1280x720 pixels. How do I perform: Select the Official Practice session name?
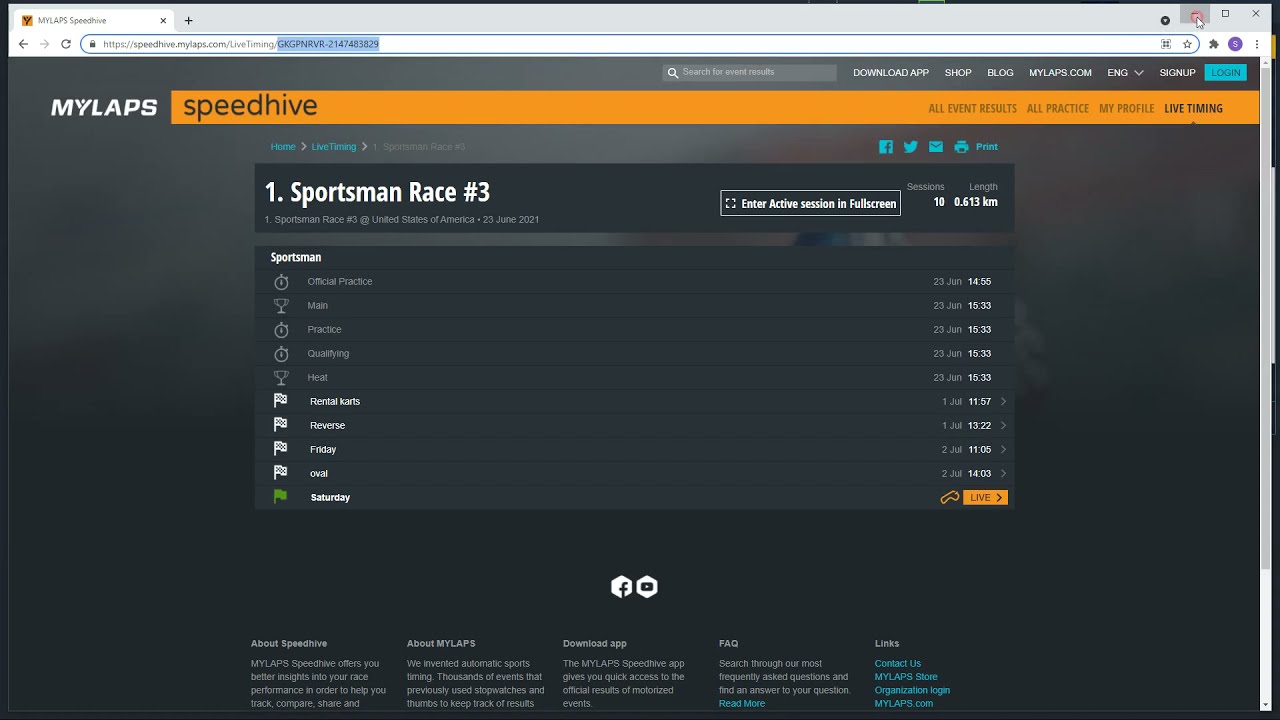tap(340, 282)
